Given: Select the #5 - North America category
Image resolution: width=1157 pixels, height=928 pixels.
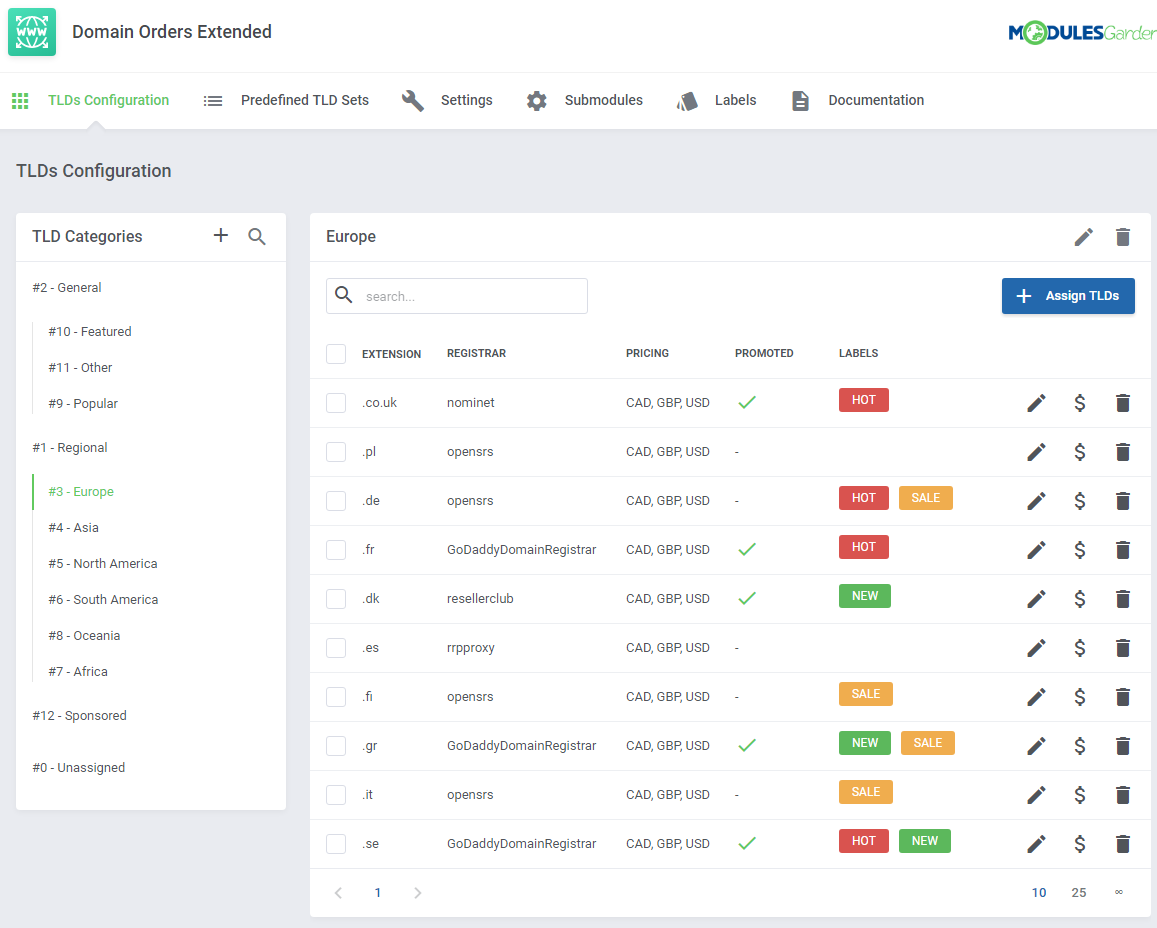Looking at the screenshot, I should (x=103, y=564).
